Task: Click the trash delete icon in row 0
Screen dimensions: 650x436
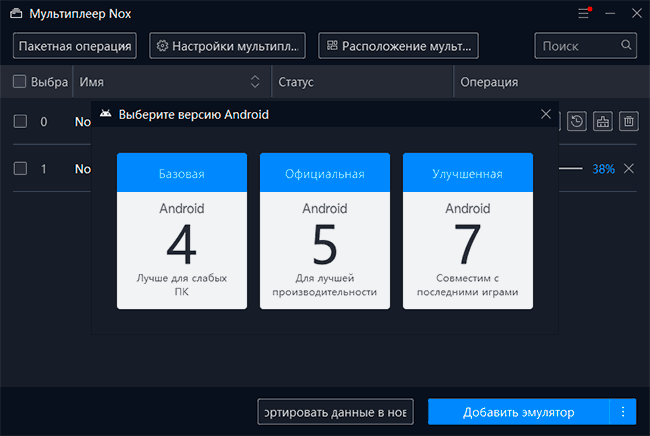Action: pyautogui.click(x=629, y=121)
